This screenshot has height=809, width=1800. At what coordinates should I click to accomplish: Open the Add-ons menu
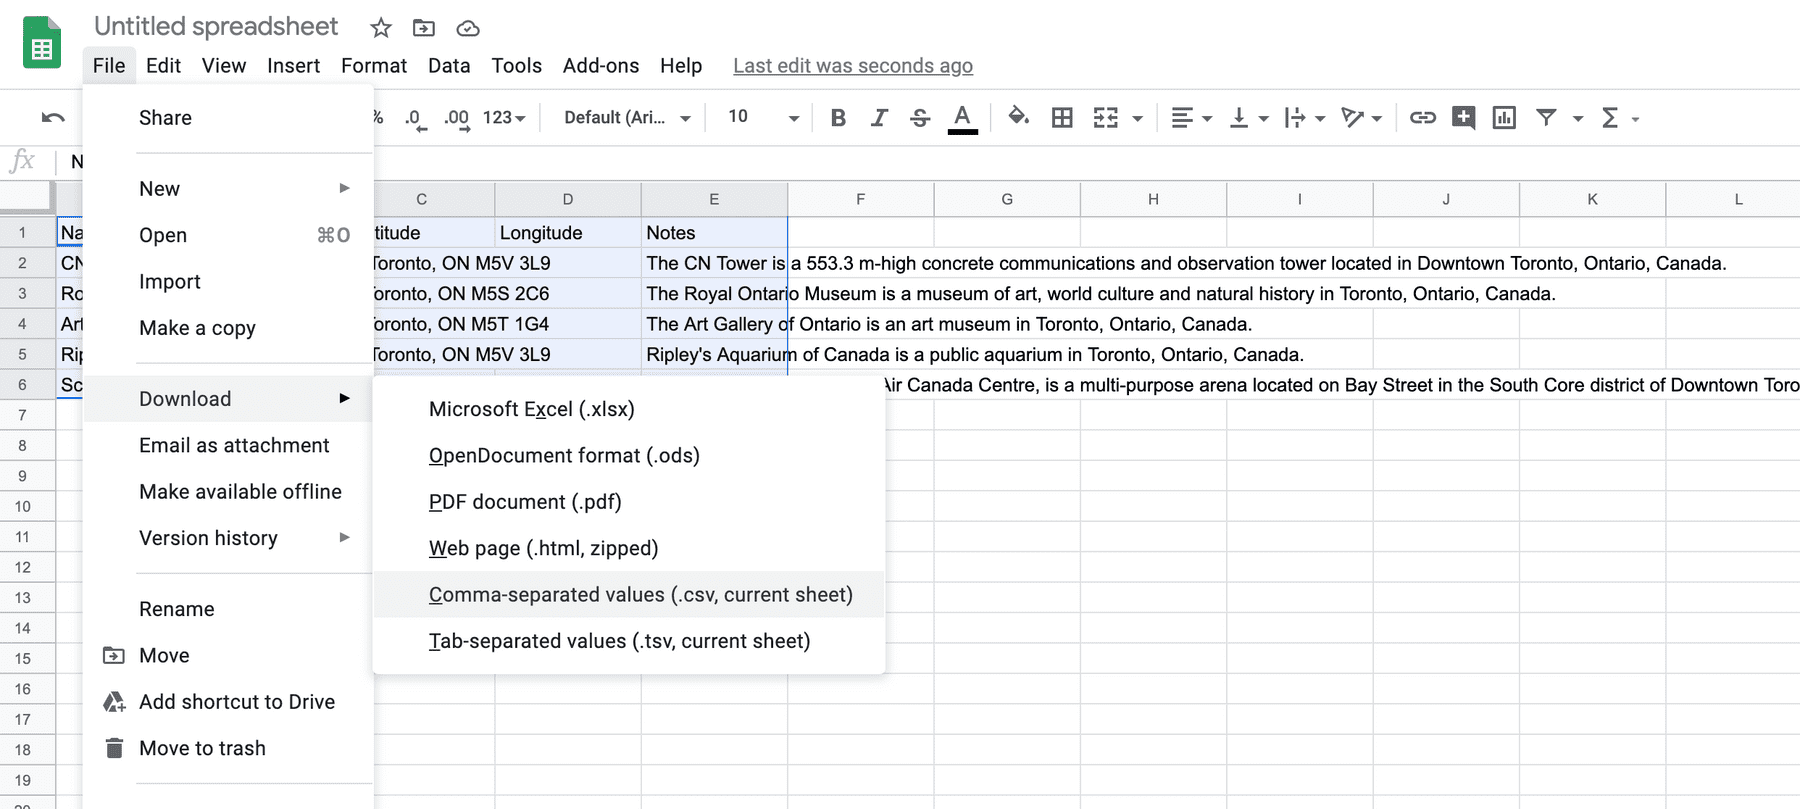[601, 66]
